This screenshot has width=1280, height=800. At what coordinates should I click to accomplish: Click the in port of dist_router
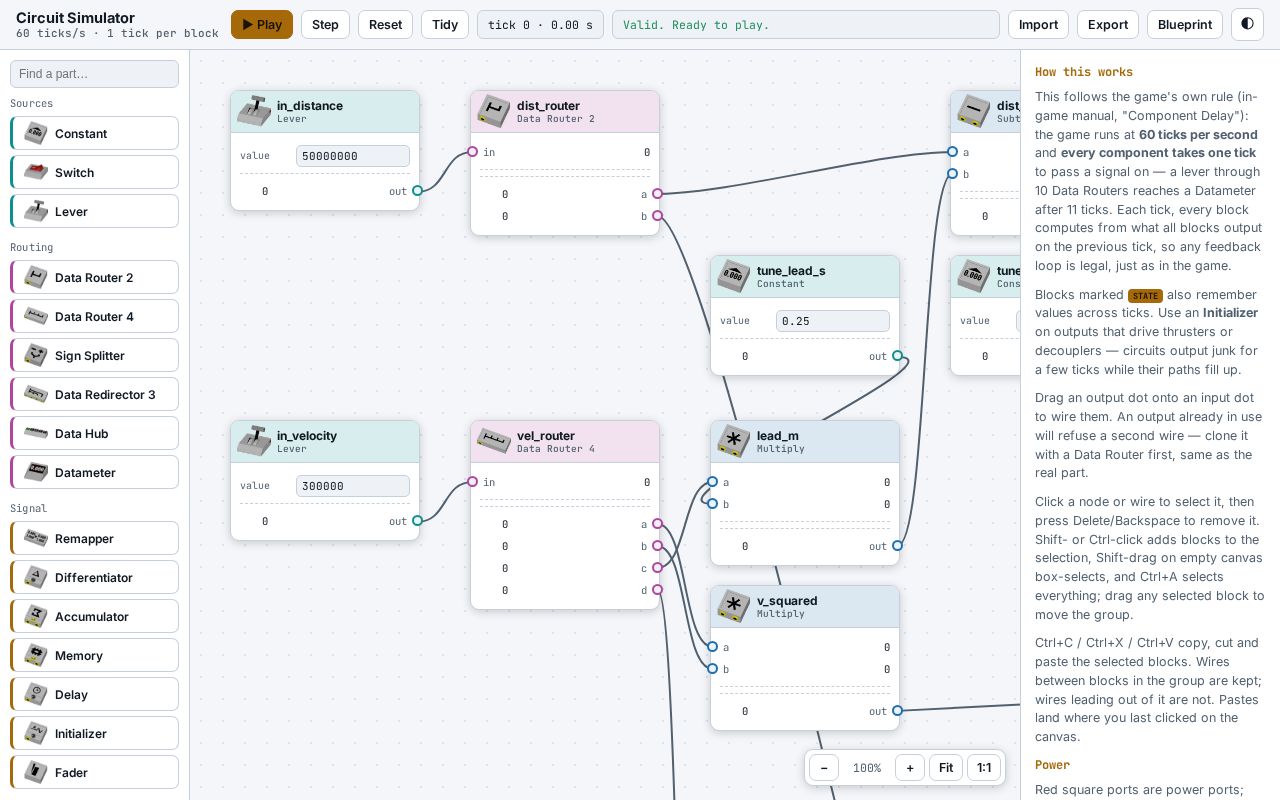pos(472,152)
